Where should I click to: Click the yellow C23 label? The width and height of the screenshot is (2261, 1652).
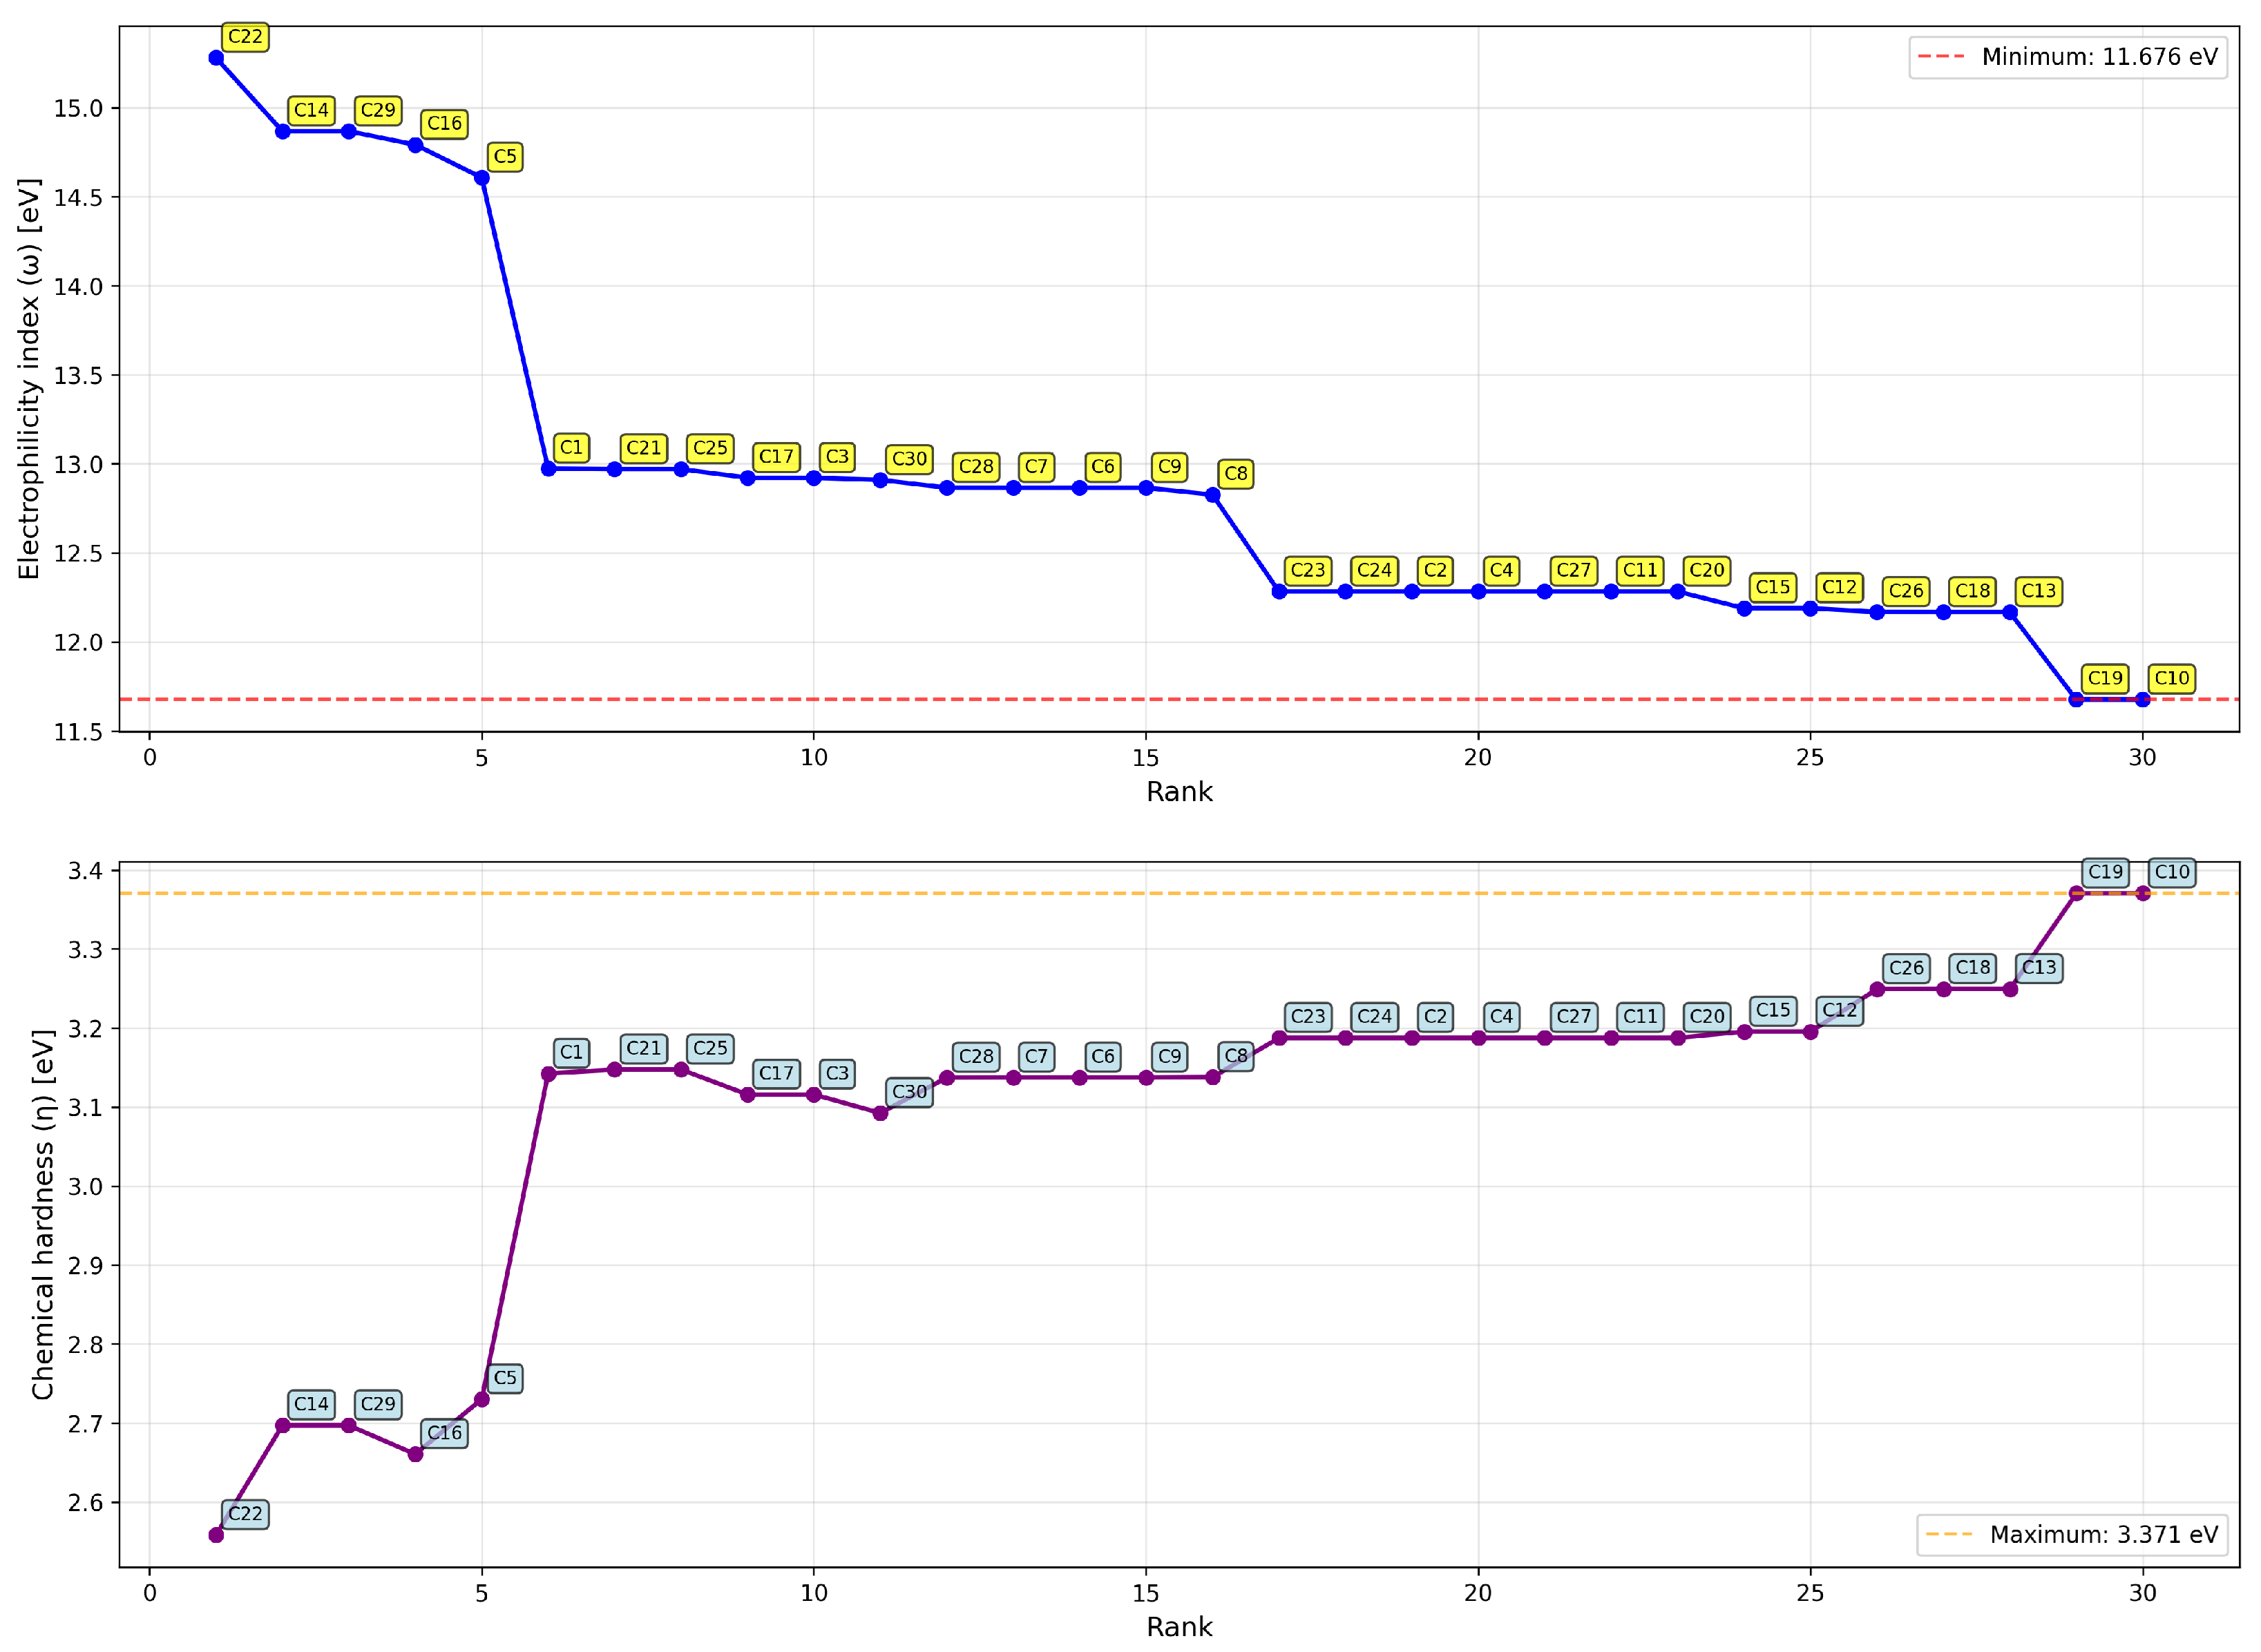(x=1308, y=570)
